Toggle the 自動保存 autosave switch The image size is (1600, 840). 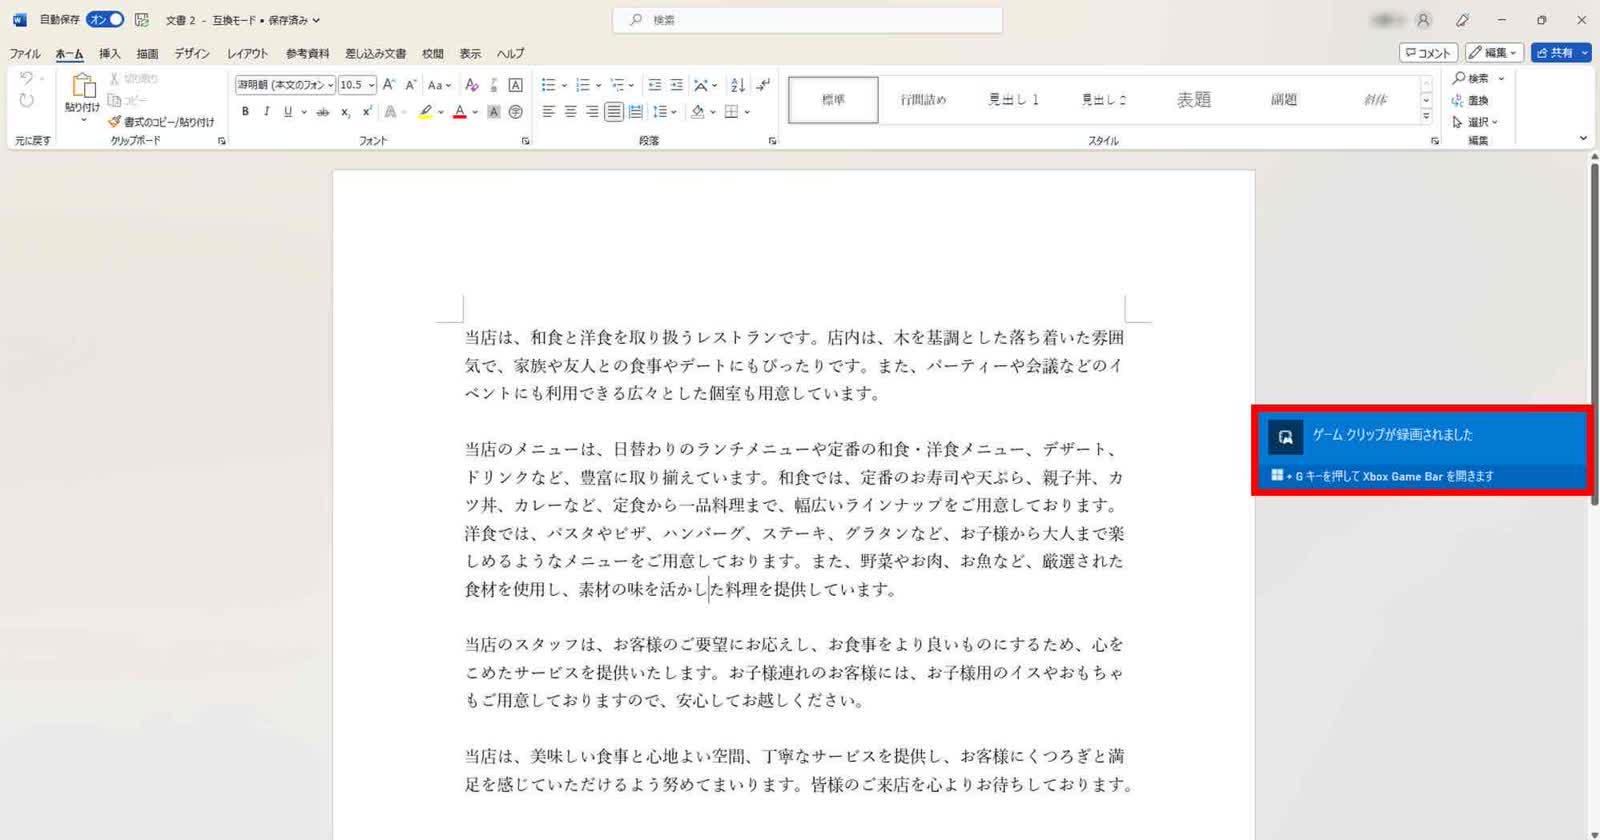(105, 20)
